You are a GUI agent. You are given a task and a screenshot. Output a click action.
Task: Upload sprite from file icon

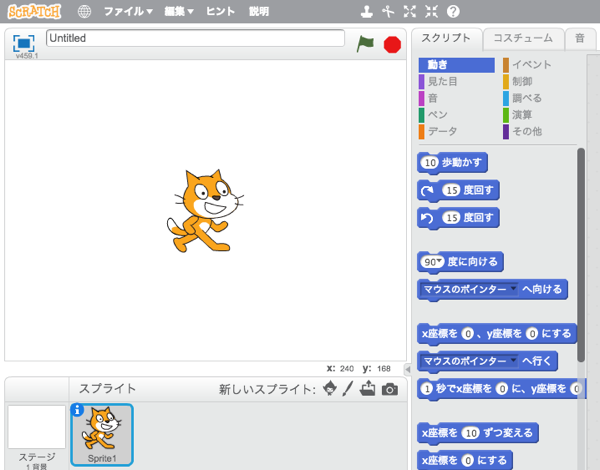368,388
